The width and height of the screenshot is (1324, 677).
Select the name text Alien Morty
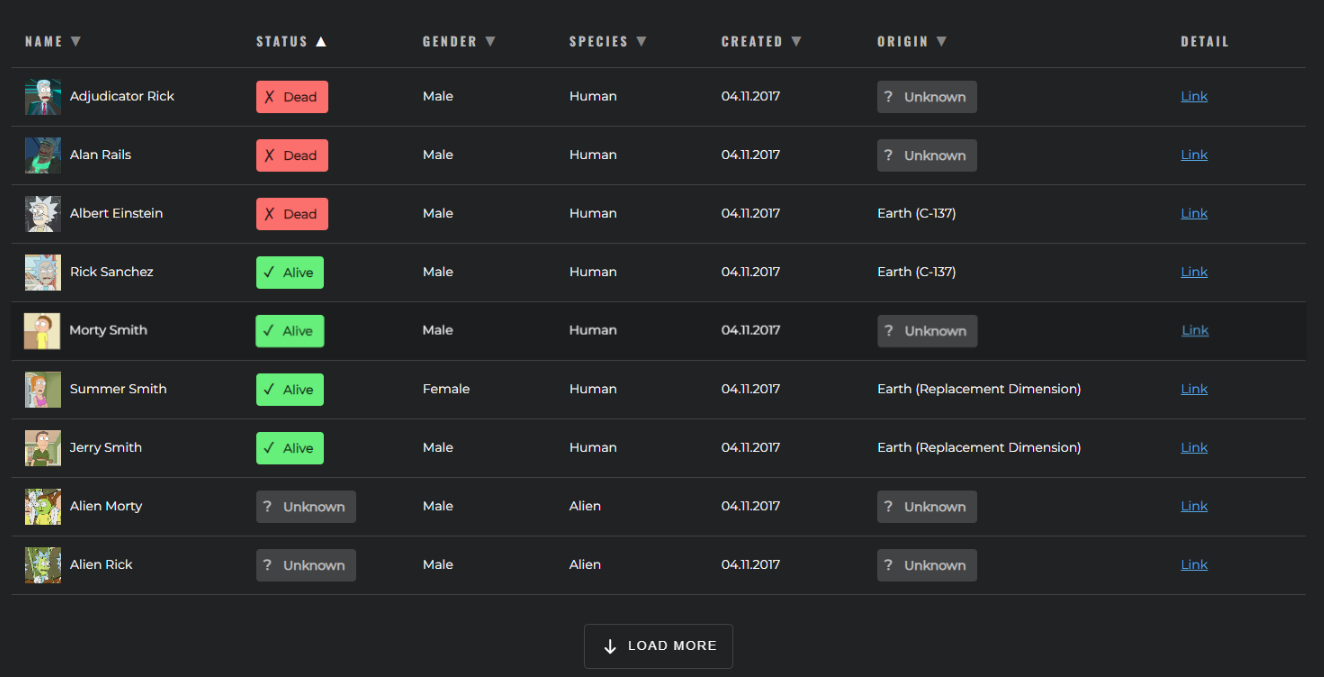tap(106, 506)
